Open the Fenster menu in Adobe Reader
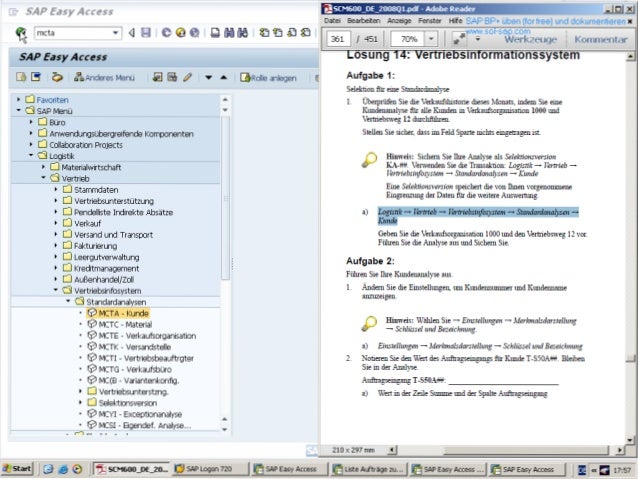Viewport: 638px width, 479px height. point(430,21)
